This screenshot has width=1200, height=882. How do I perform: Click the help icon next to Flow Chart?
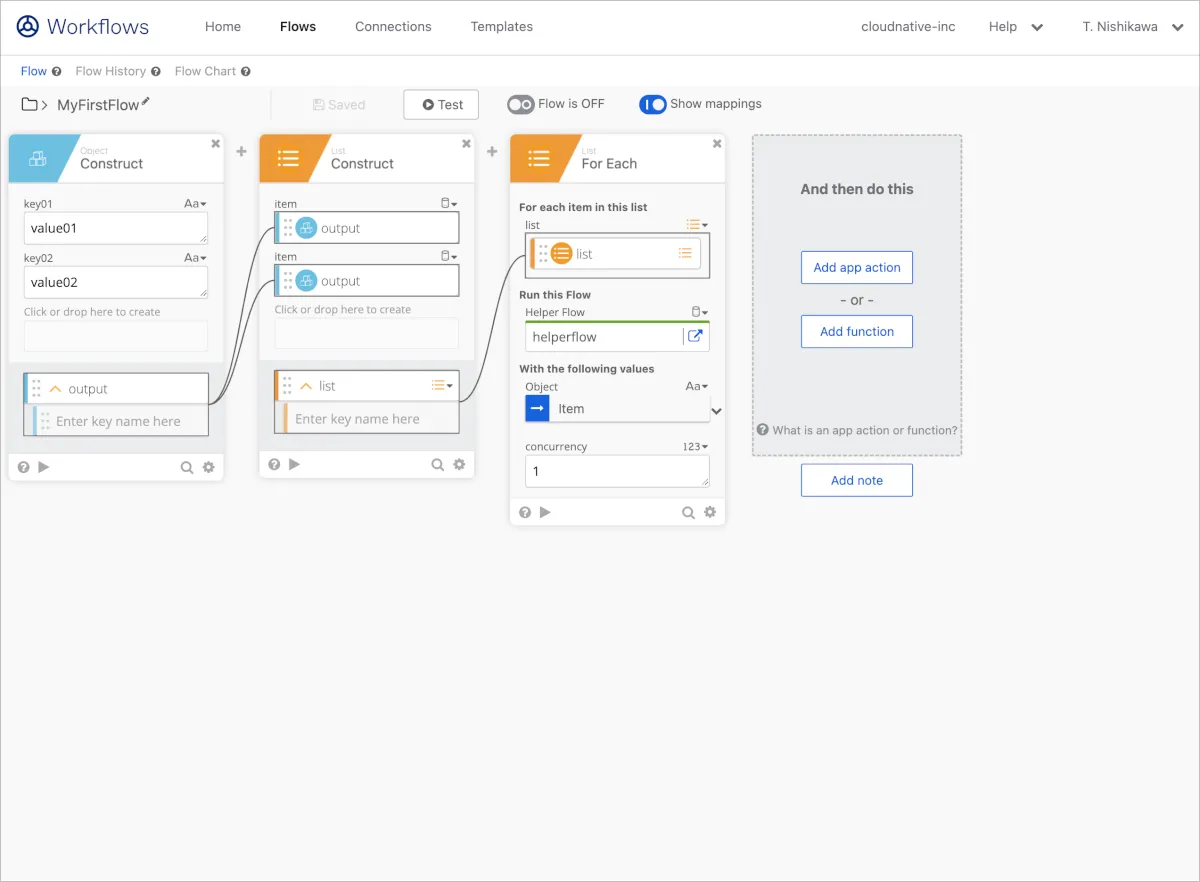click(246, 72)
